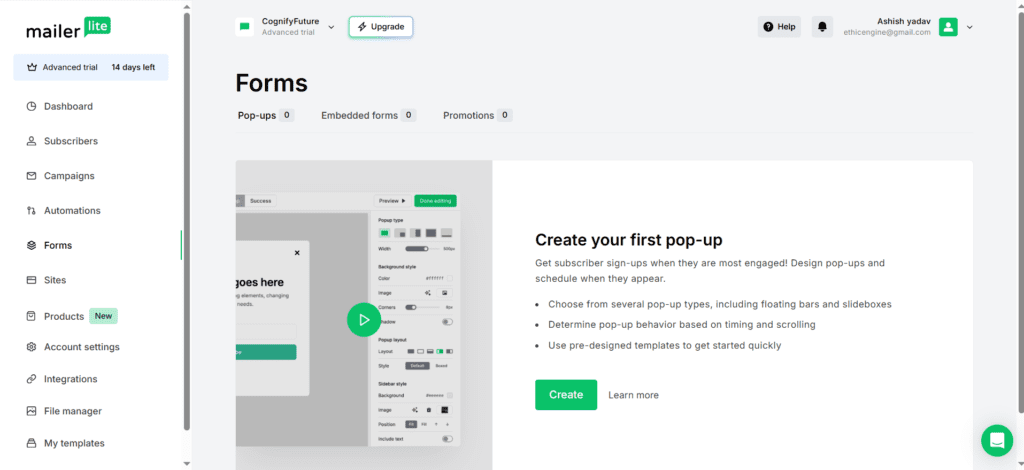1024x470 pixels.
Task: Click the Advanced trial days left banner
Action: tap(91, 67)
